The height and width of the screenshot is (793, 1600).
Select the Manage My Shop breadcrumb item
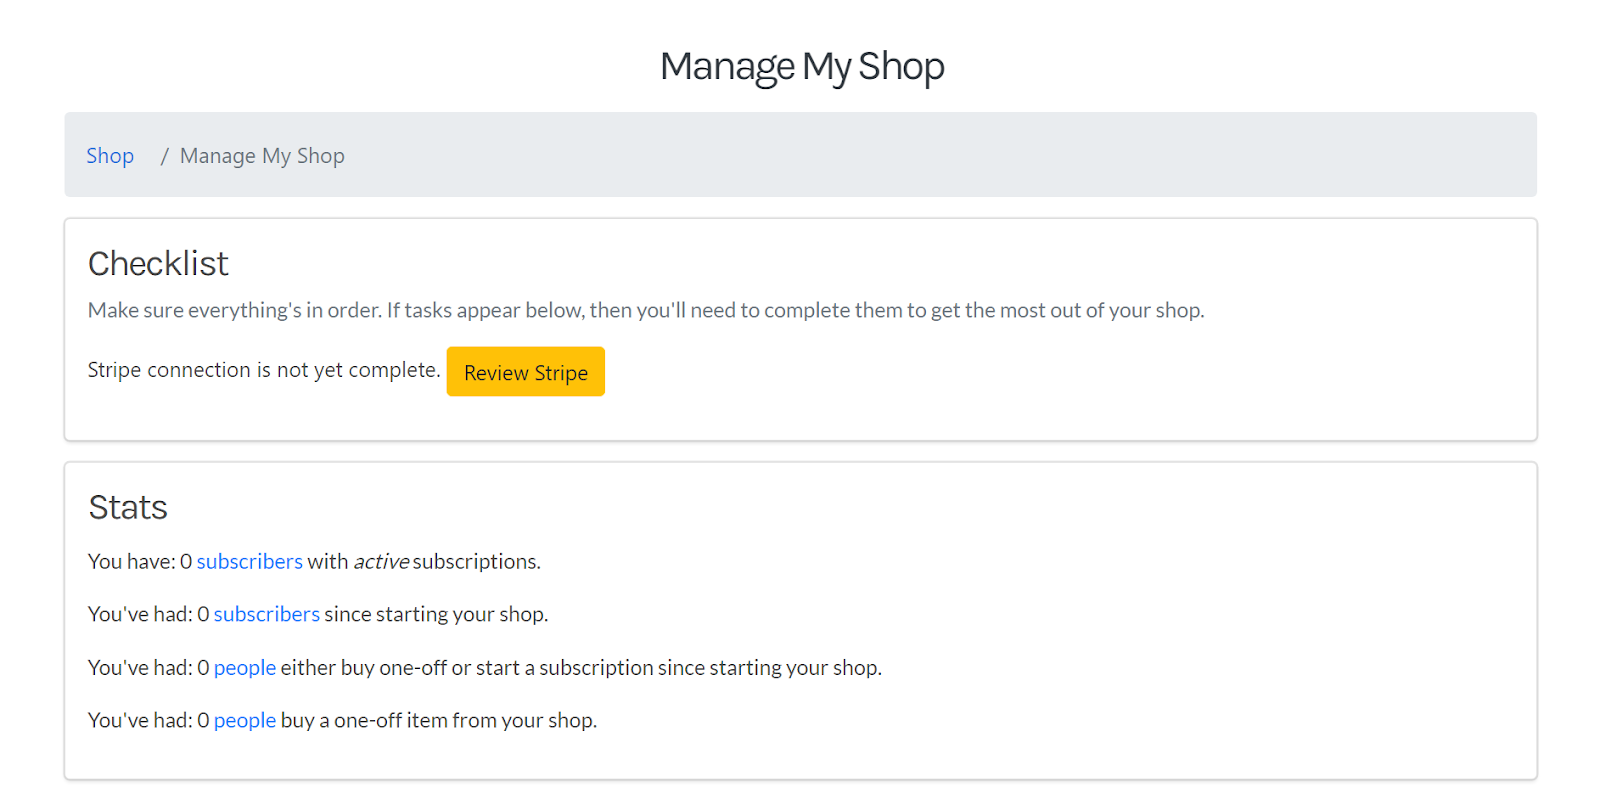tap(262, 156)
